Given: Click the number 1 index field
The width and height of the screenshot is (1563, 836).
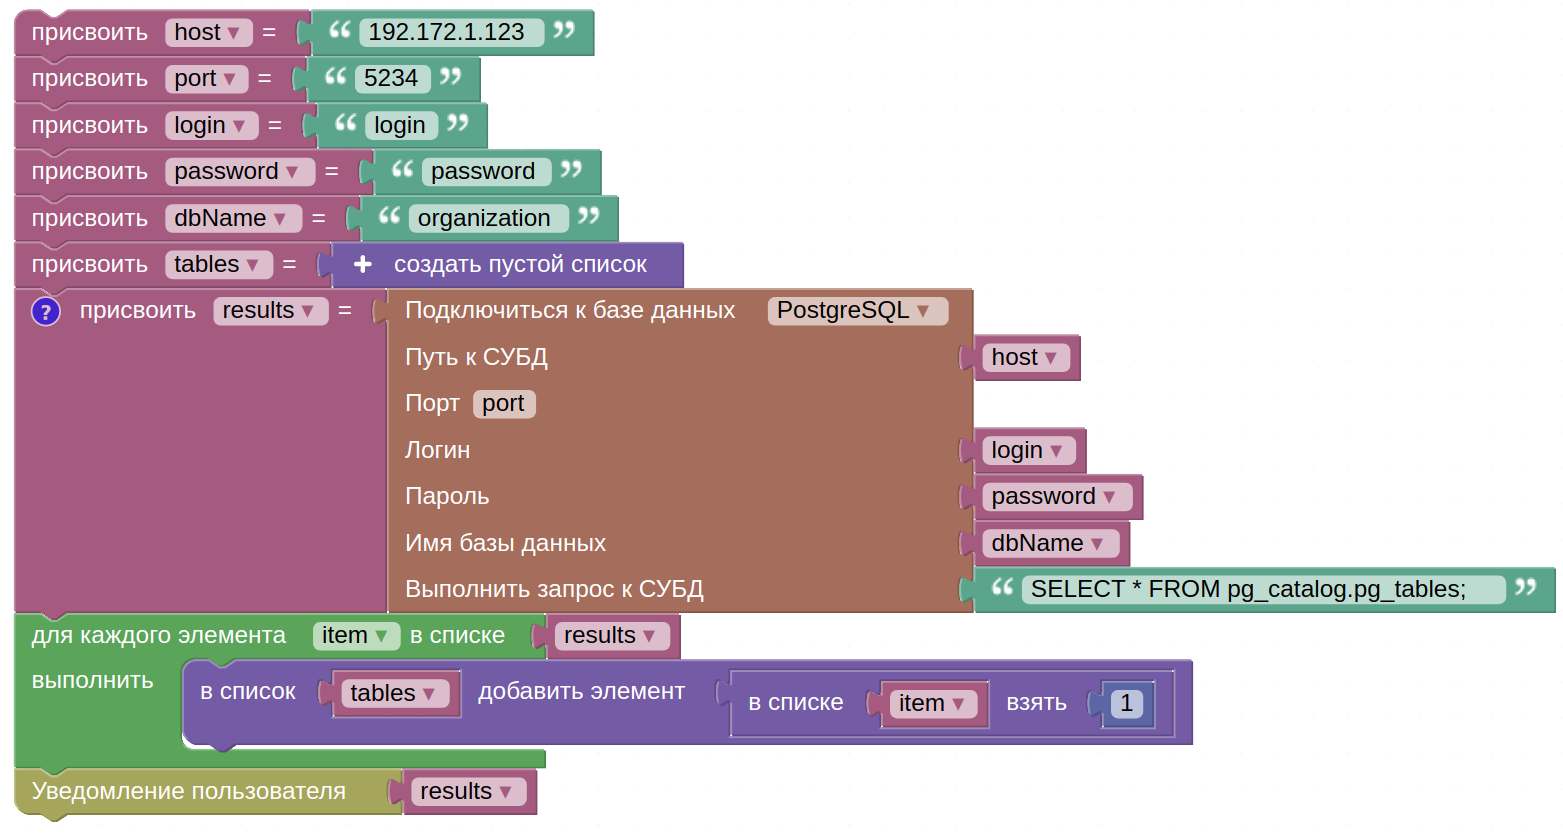Looking at the screenshot, I should [1127, 704].
